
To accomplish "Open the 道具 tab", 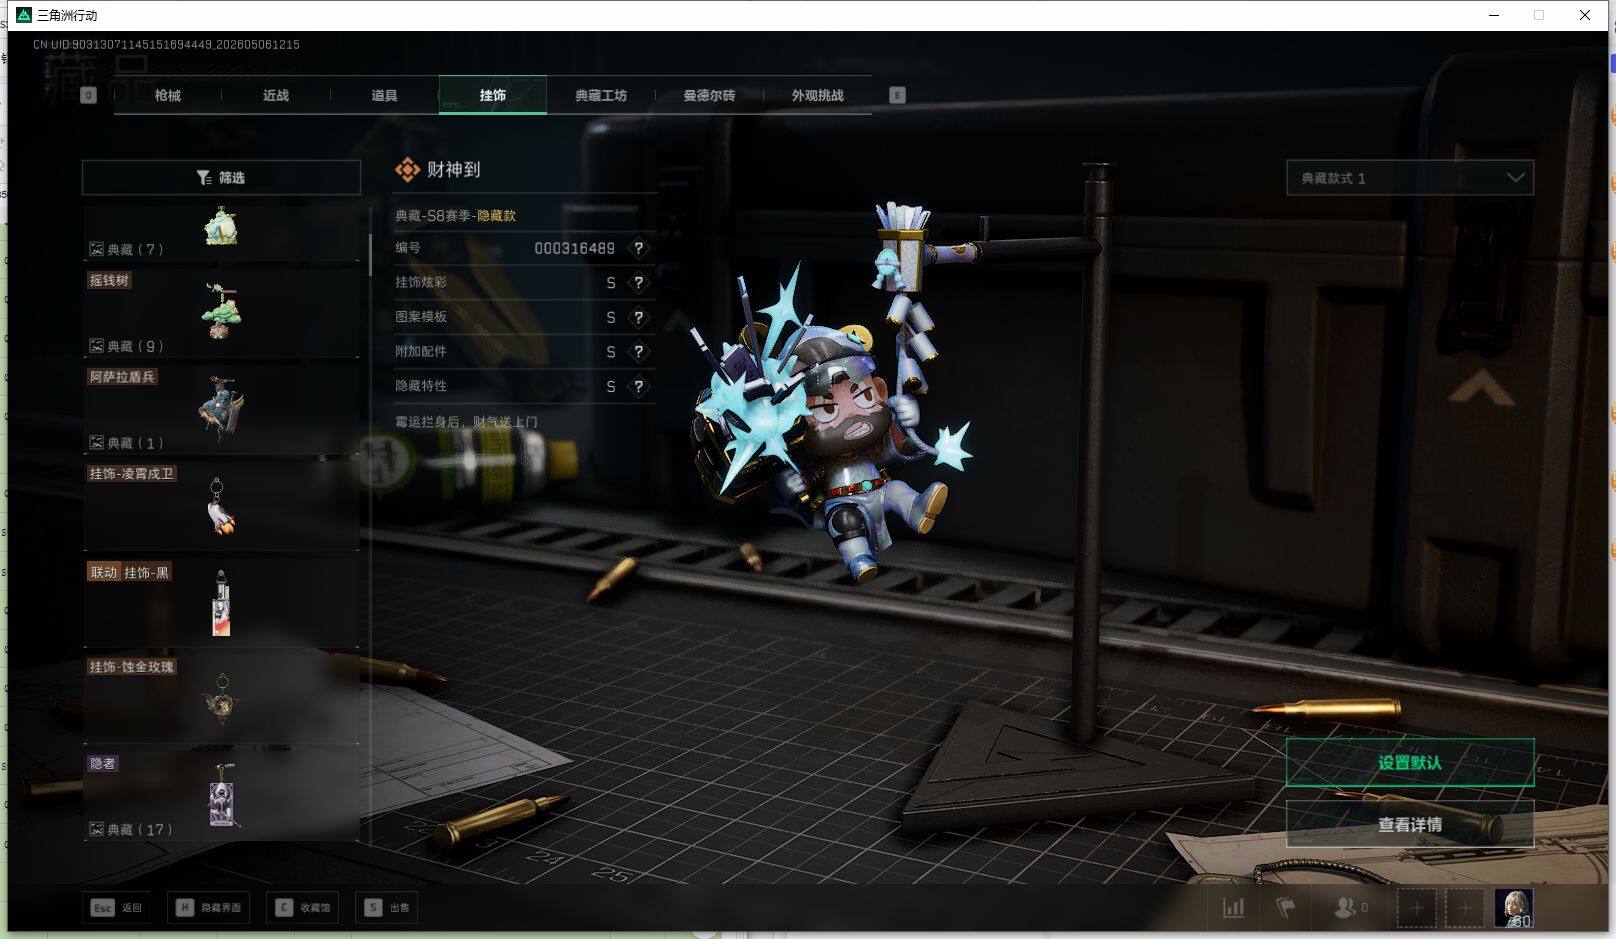I will (384, 95).
